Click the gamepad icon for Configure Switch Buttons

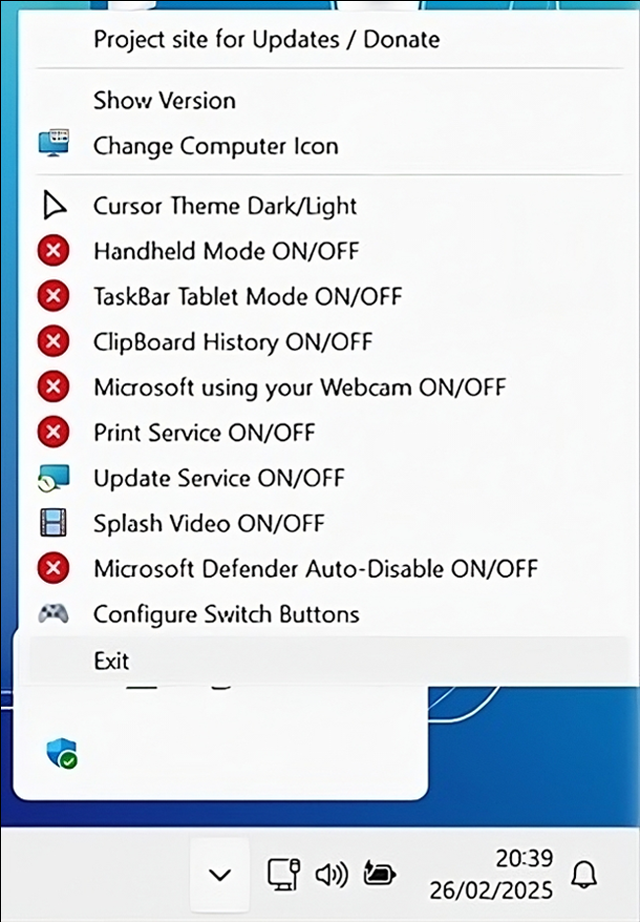tap(53, 613)
